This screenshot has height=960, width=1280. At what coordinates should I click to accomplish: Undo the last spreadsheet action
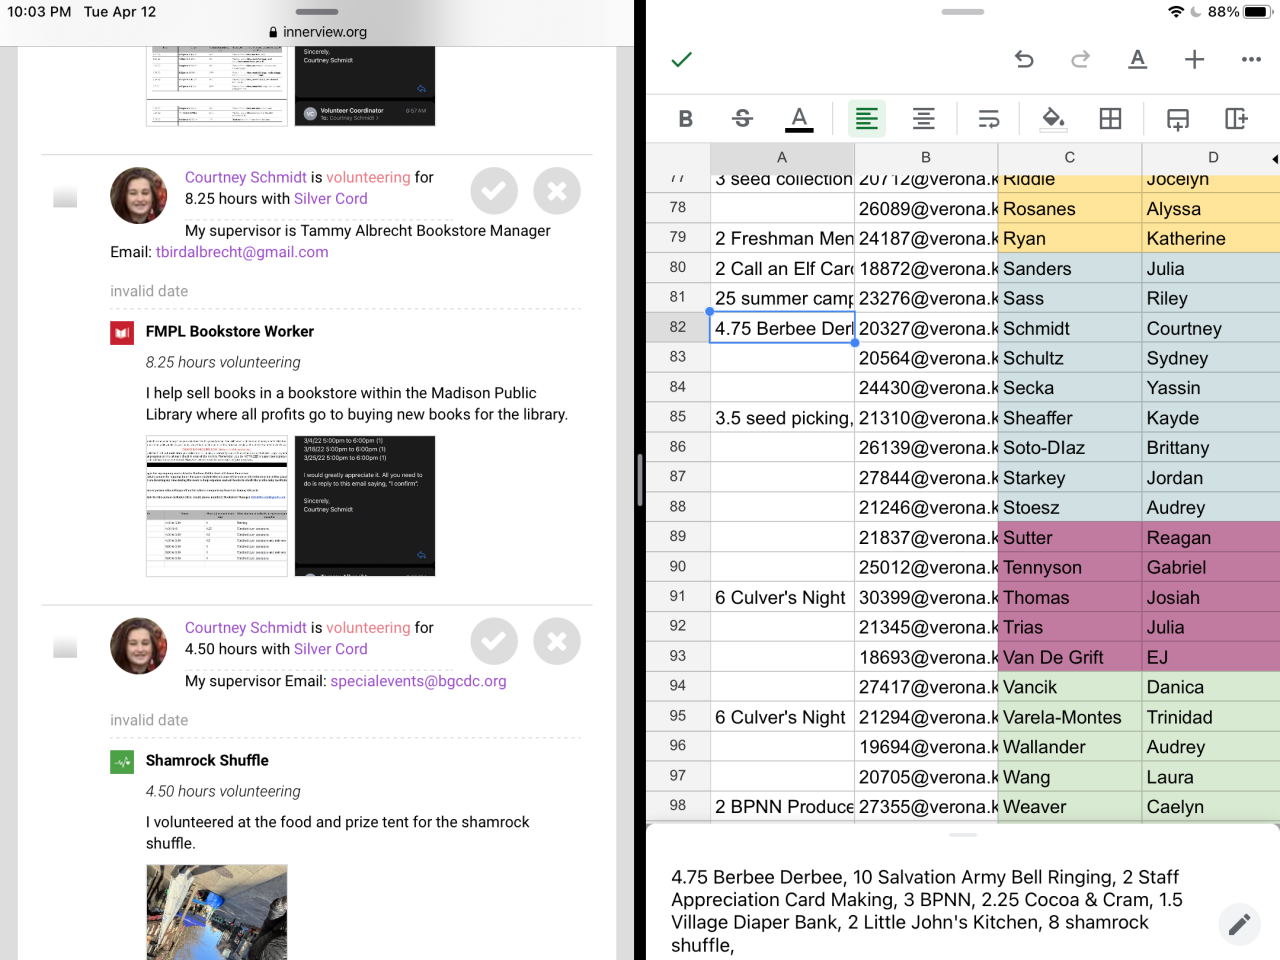(x=1024, y=60)
